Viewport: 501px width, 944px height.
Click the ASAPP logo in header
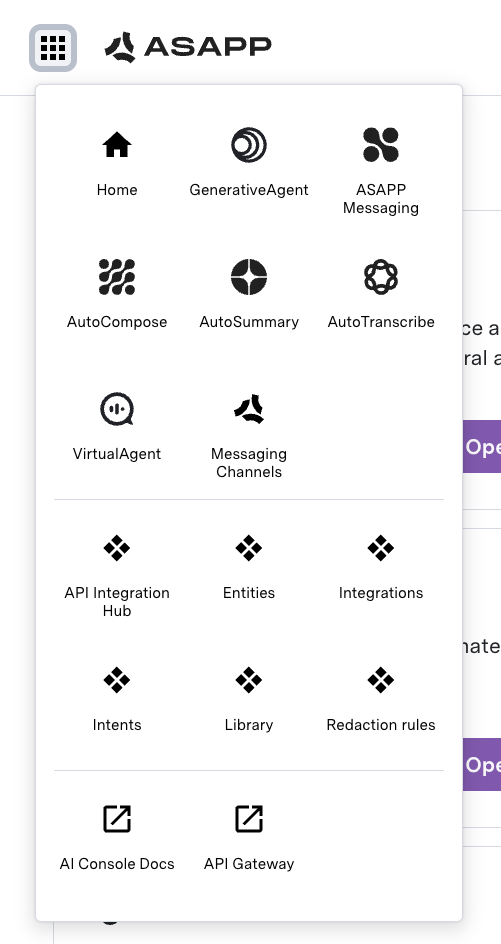click(x=188, y=47)
